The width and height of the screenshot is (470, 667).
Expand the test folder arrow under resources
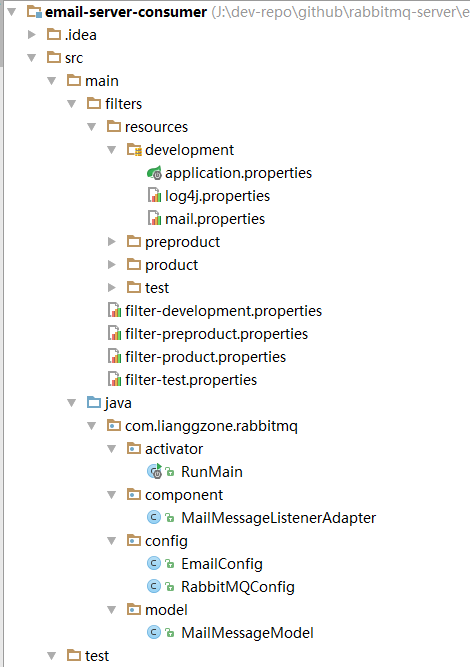(x=111, y=288)
